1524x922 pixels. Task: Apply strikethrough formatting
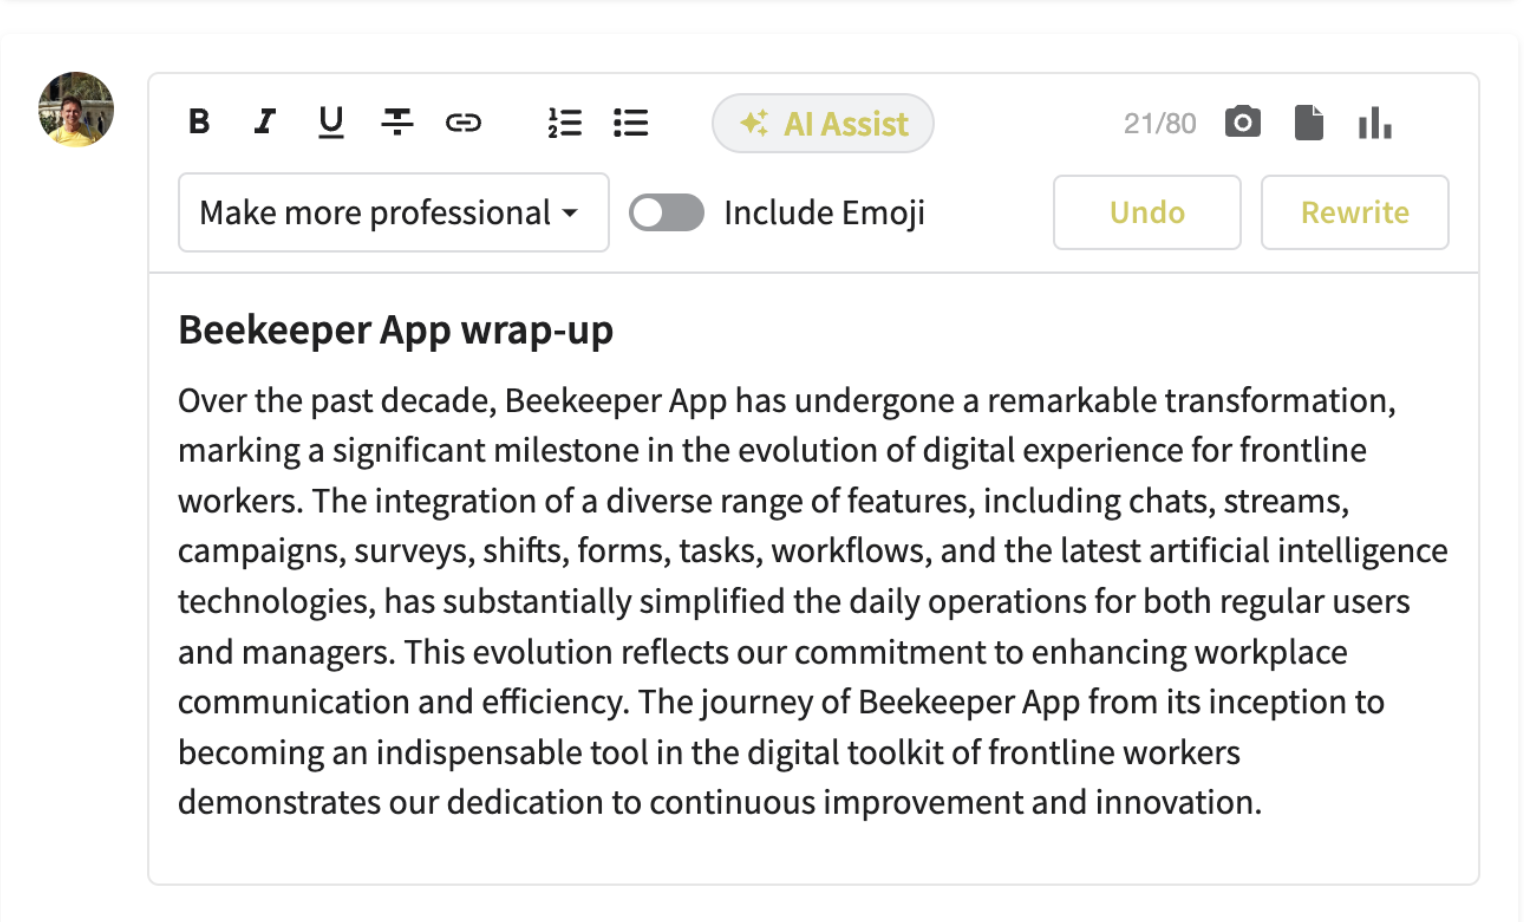(397, 122)
